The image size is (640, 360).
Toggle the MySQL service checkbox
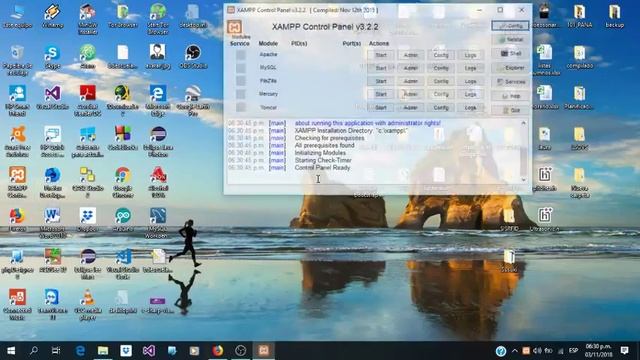(x=241, y=68)
